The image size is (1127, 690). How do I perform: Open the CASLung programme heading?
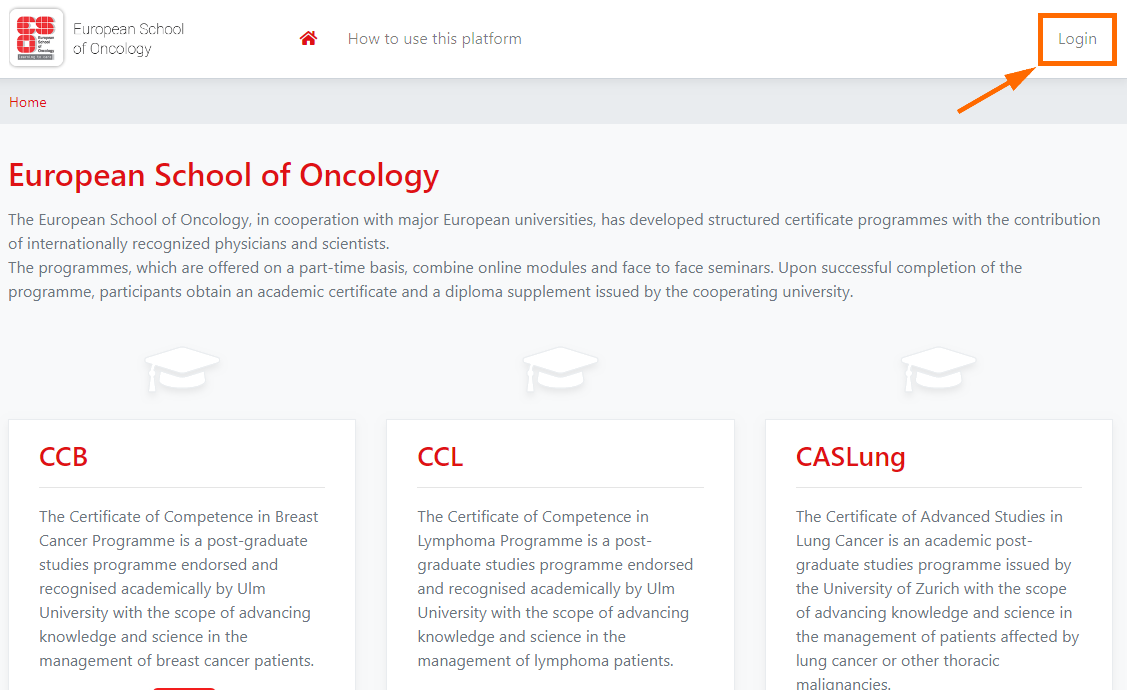pyautogui.click(x=850, y=457)
